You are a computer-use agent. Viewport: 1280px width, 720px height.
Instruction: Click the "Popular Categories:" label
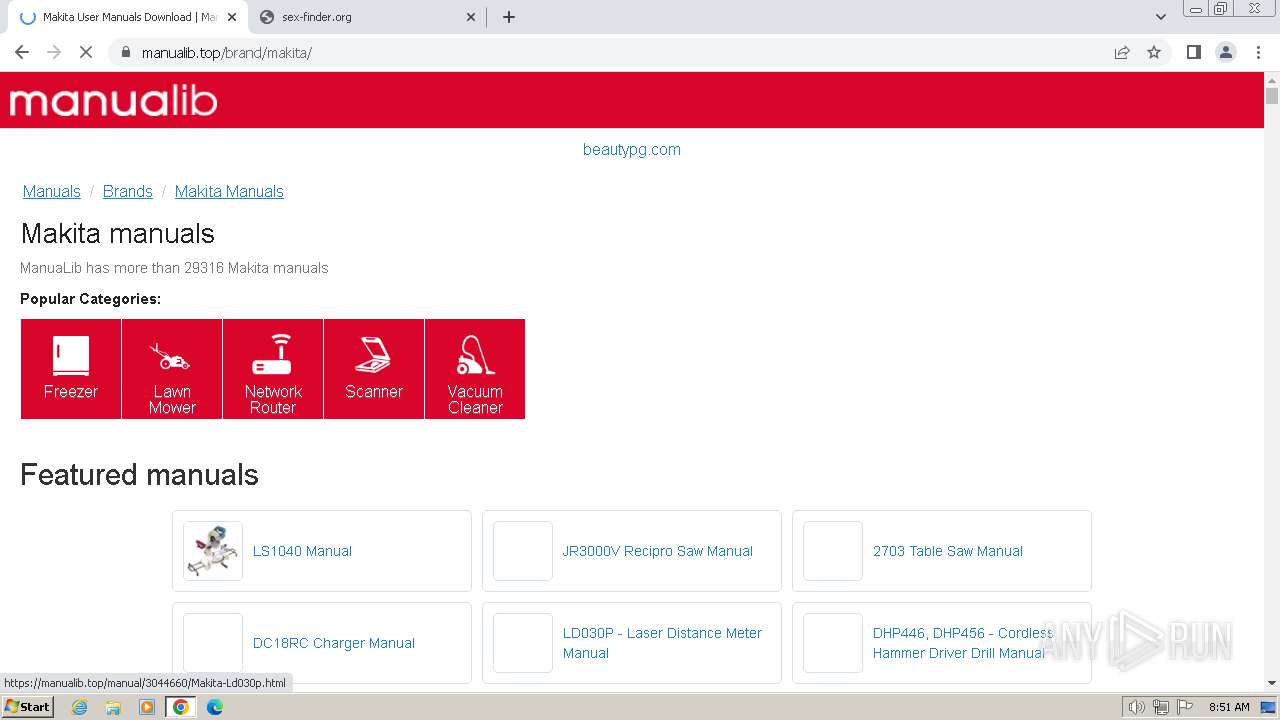[90, 299]
